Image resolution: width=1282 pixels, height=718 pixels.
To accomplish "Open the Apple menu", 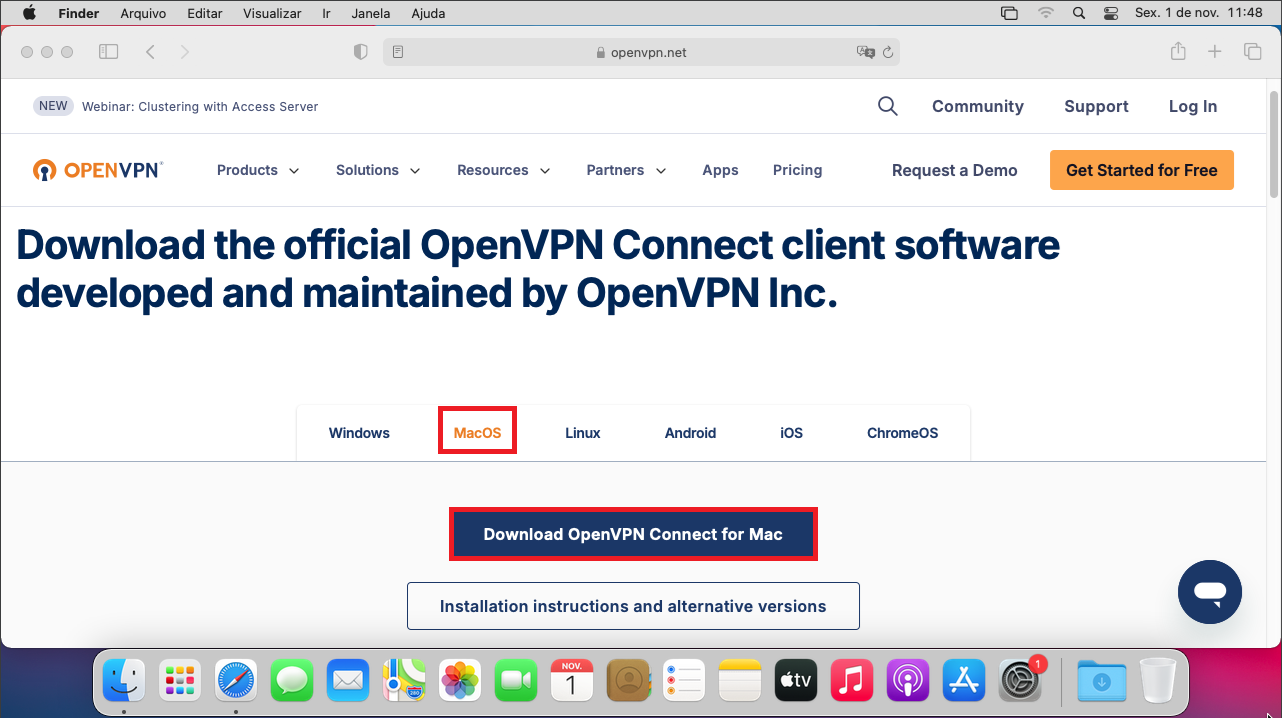I will 29,13.
